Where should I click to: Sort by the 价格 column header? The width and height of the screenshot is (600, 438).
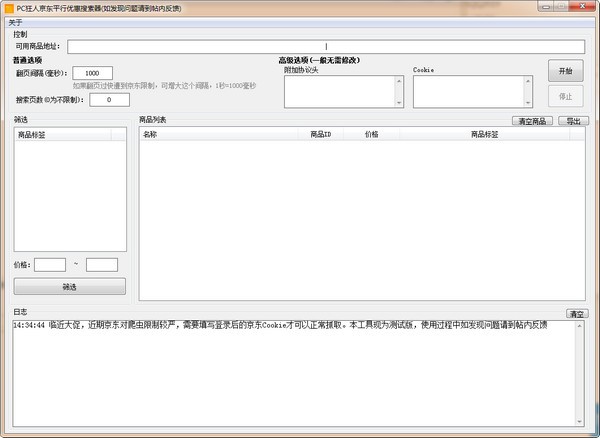(372, 133)
